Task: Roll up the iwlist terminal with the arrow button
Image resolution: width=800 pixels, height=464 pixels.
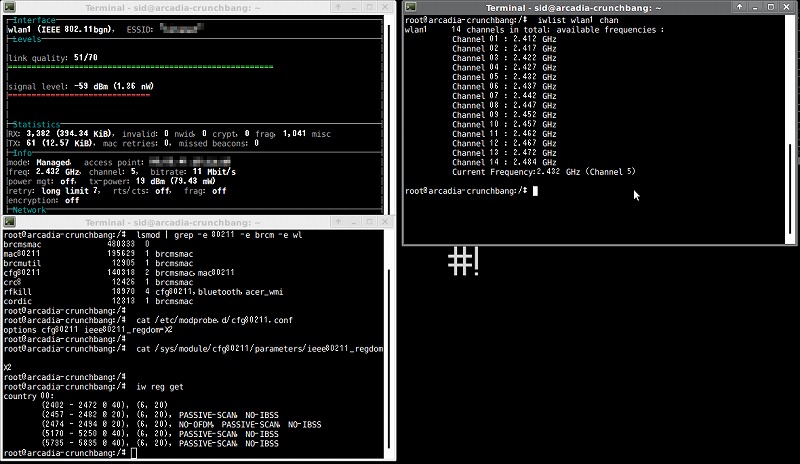Action: 739,7
